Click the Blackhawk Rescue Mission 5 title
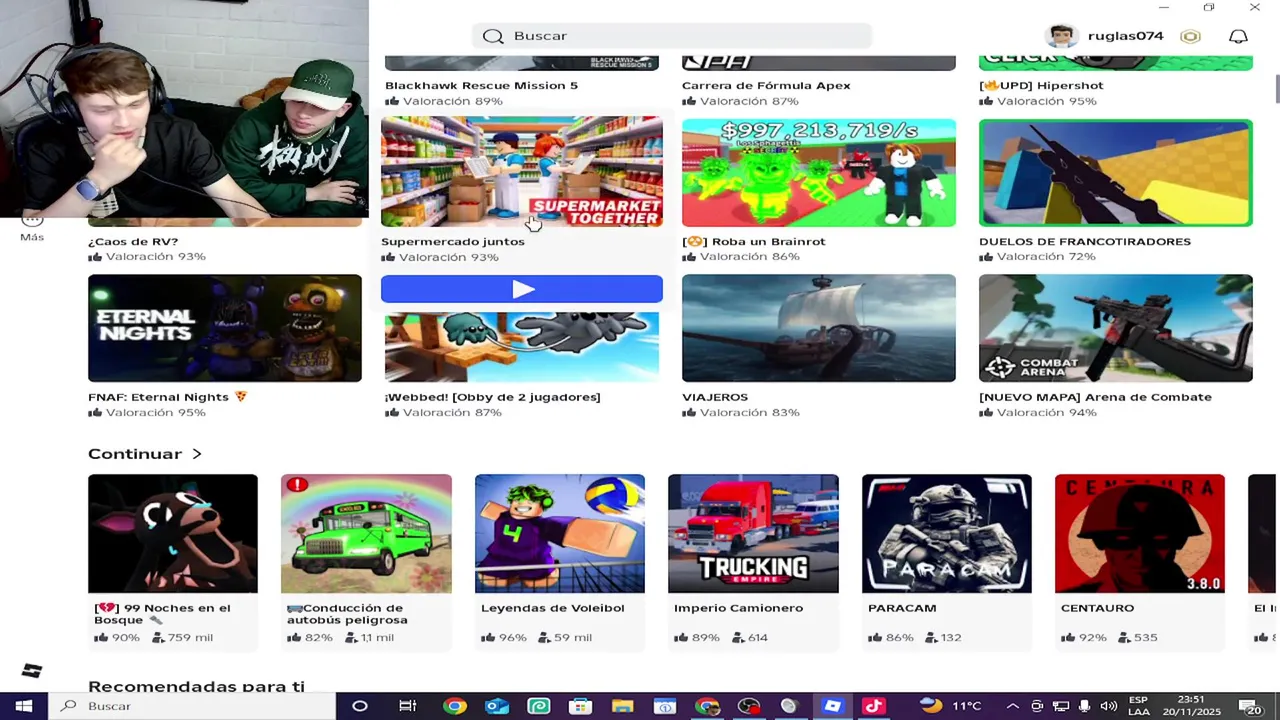 [x=481, y=85]
